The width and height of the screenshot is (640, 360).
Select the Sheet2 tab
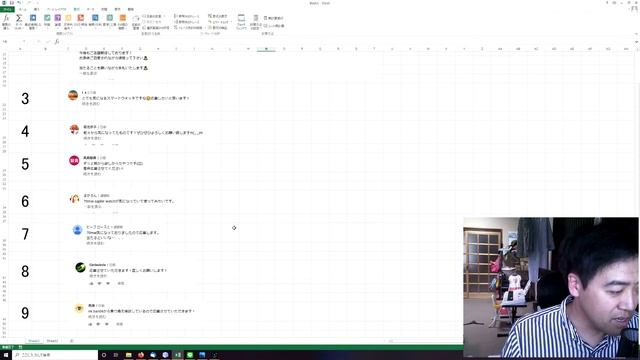[x=52, y=341]
